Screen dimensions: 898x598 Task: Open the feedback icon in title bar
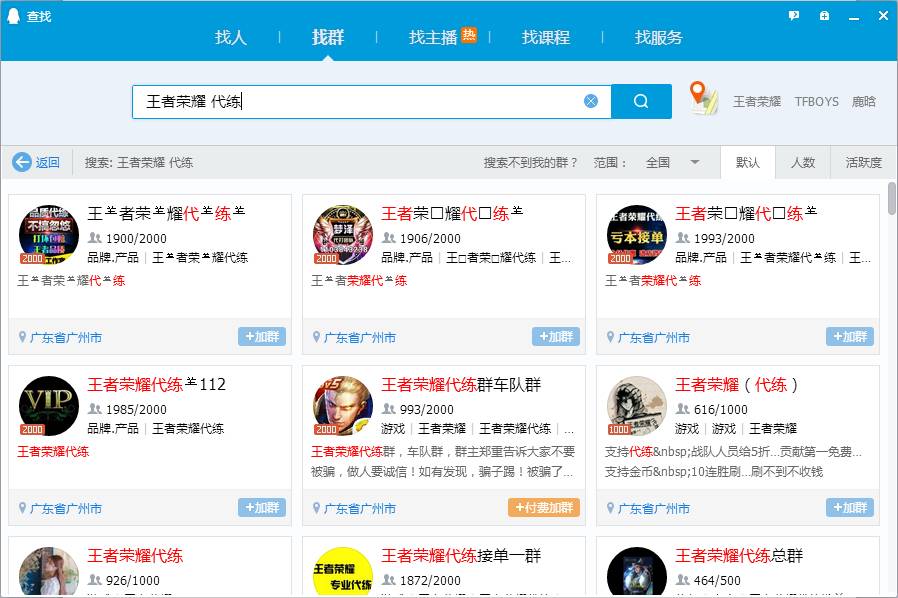794,15
